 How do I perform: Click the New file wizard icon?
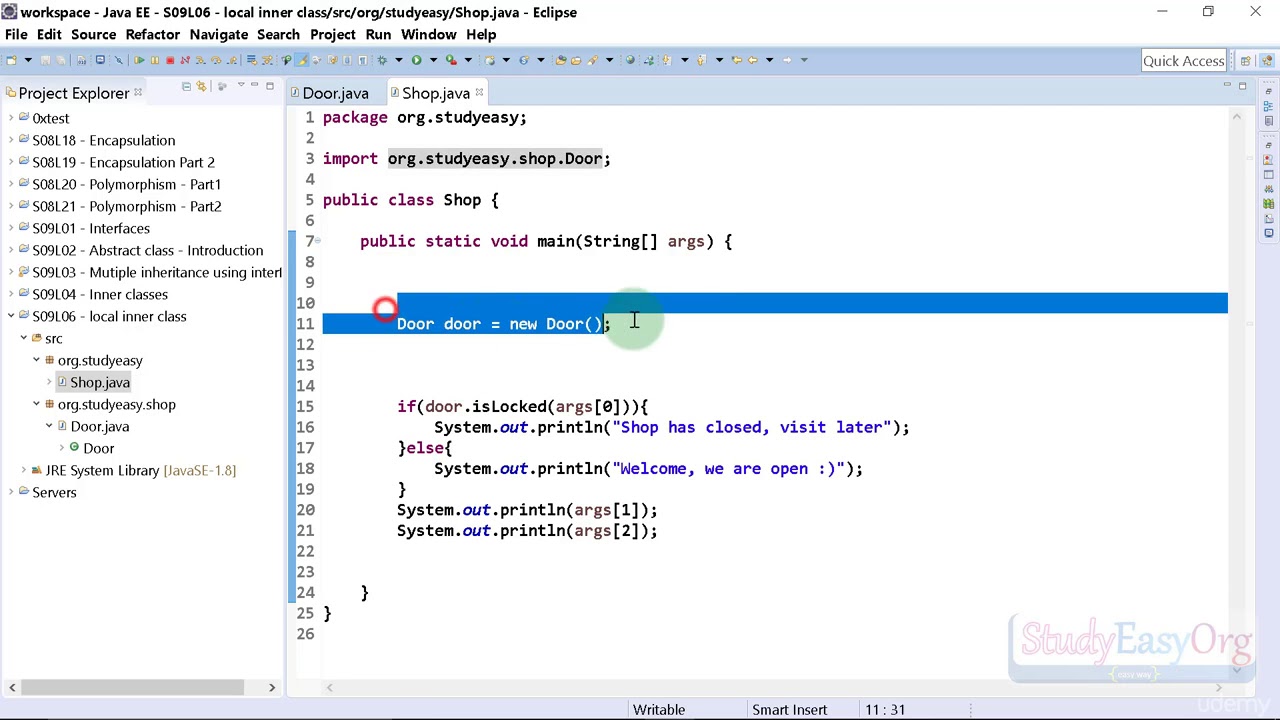click(x=12, y=60)
